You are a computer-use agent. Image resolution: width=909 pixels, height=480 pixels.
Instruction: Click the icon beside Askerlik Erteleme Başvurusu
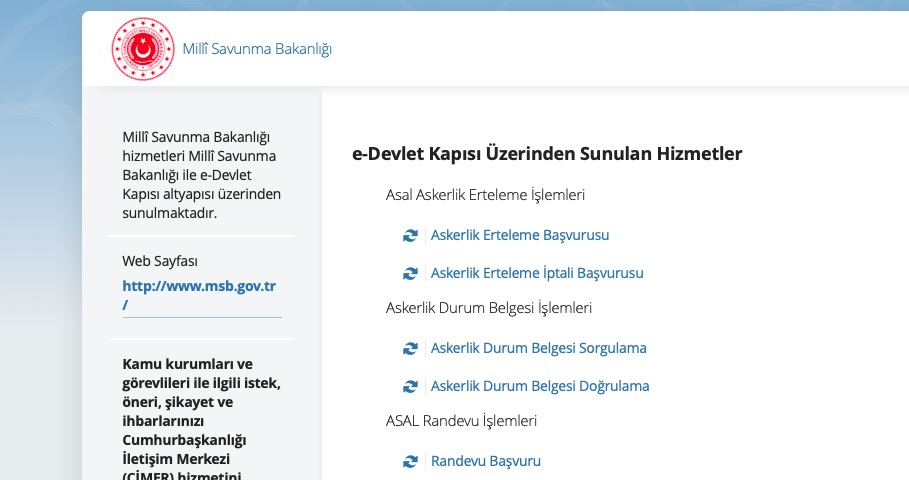point(409,236)
